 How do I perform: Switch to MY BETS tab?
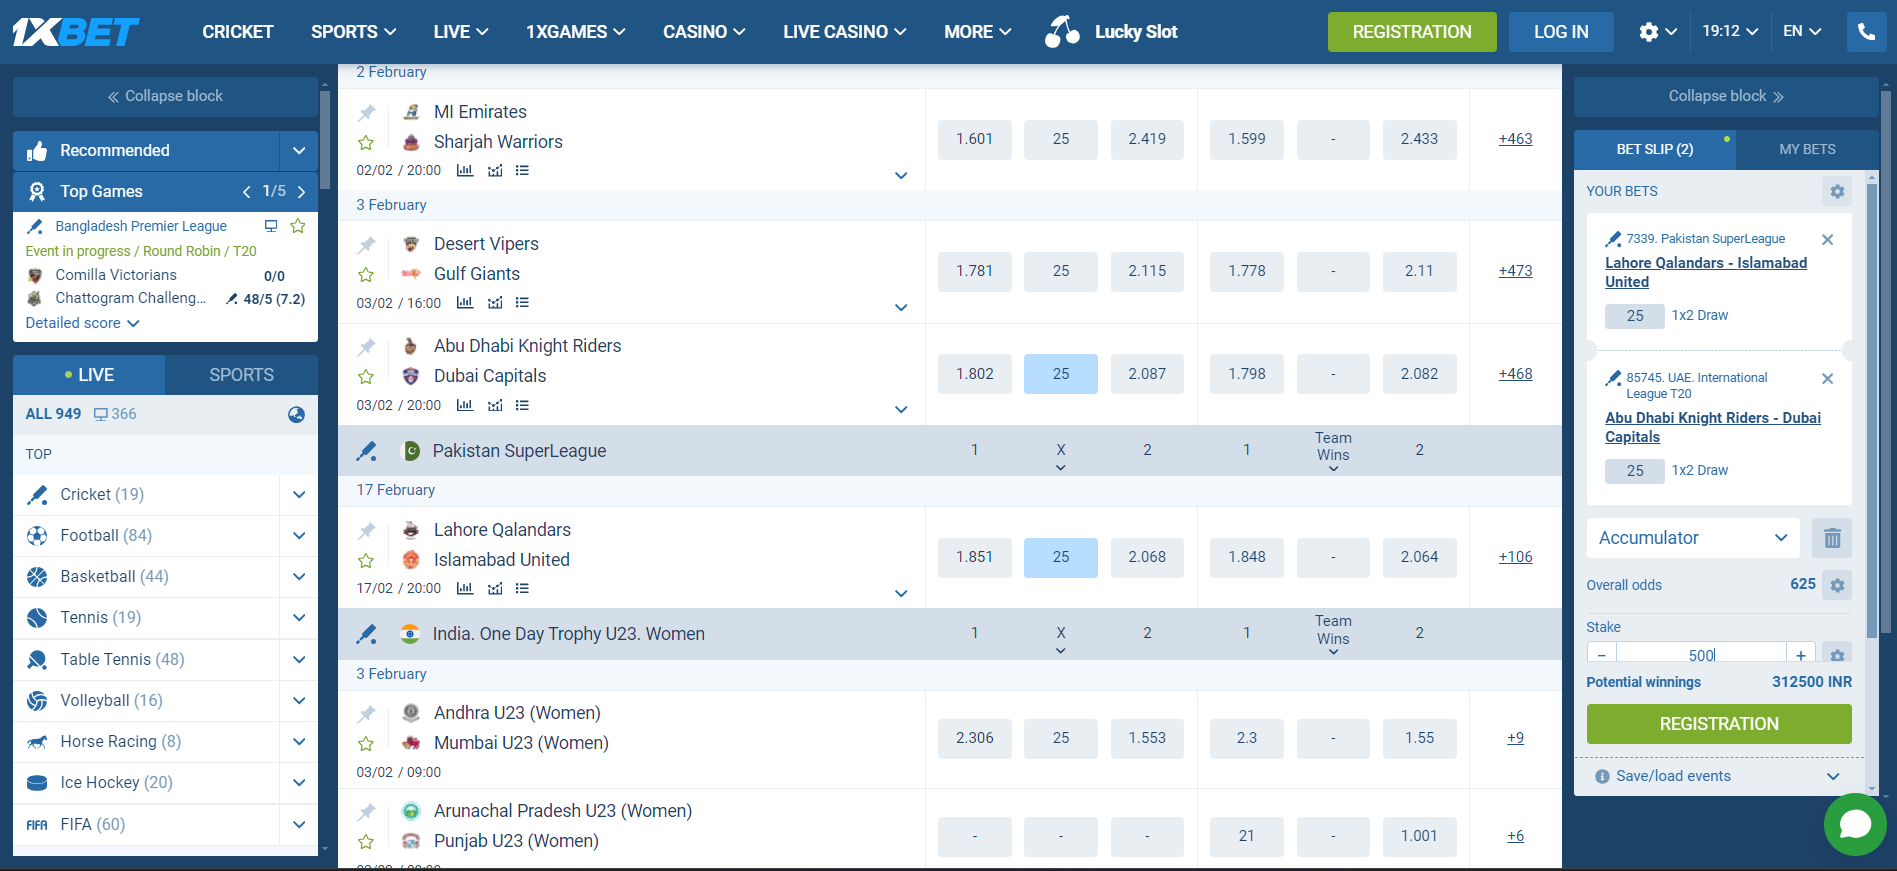[x=1807, y=149]
